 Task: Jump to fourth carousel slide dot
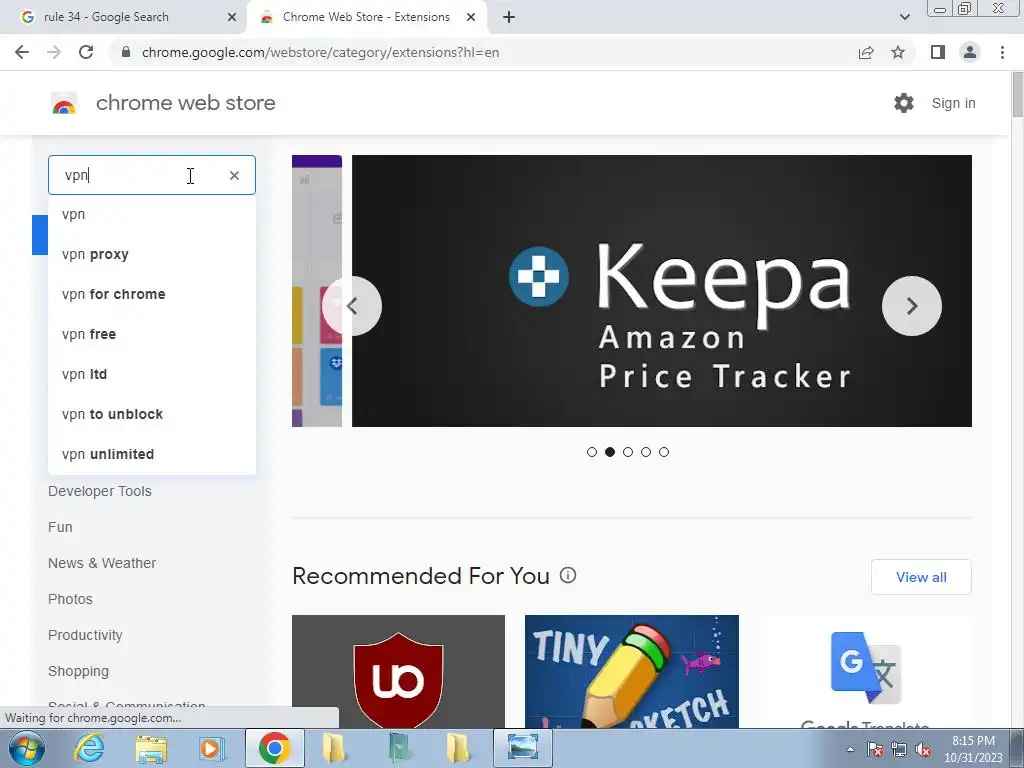coord(646,452)
